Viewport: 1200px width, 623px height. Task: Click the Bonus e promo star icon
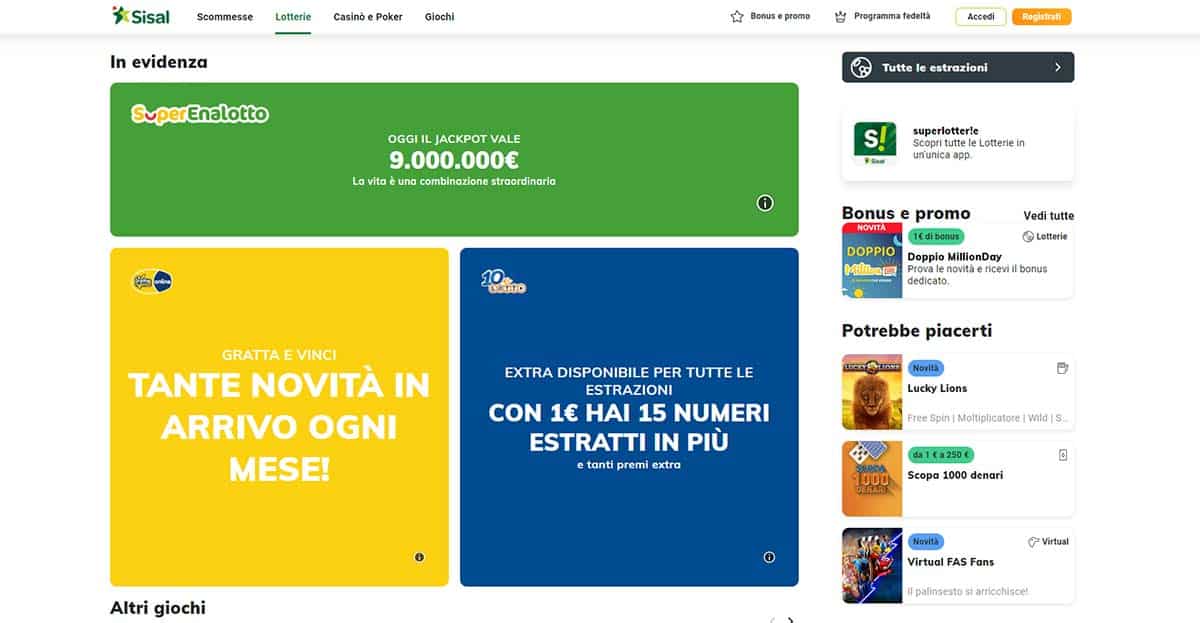[x=737, y=17]
